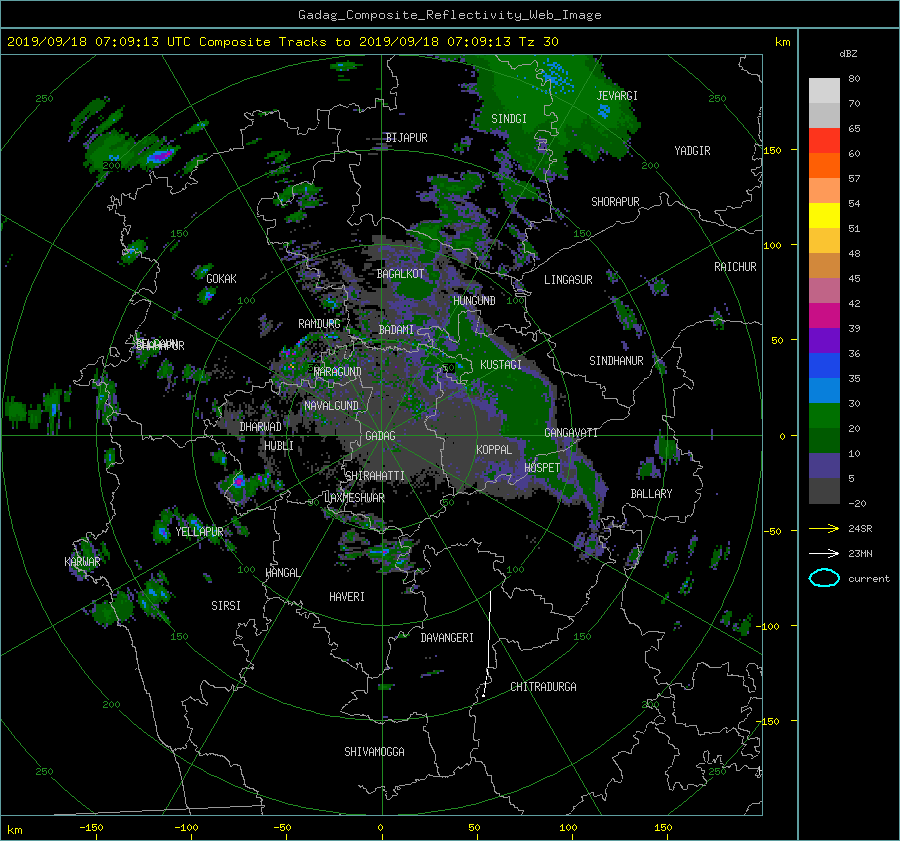Click the light gray 80 dBZ legend swatch
The height and width of the screenshot is (841, 900).
[x=824, y=90]
